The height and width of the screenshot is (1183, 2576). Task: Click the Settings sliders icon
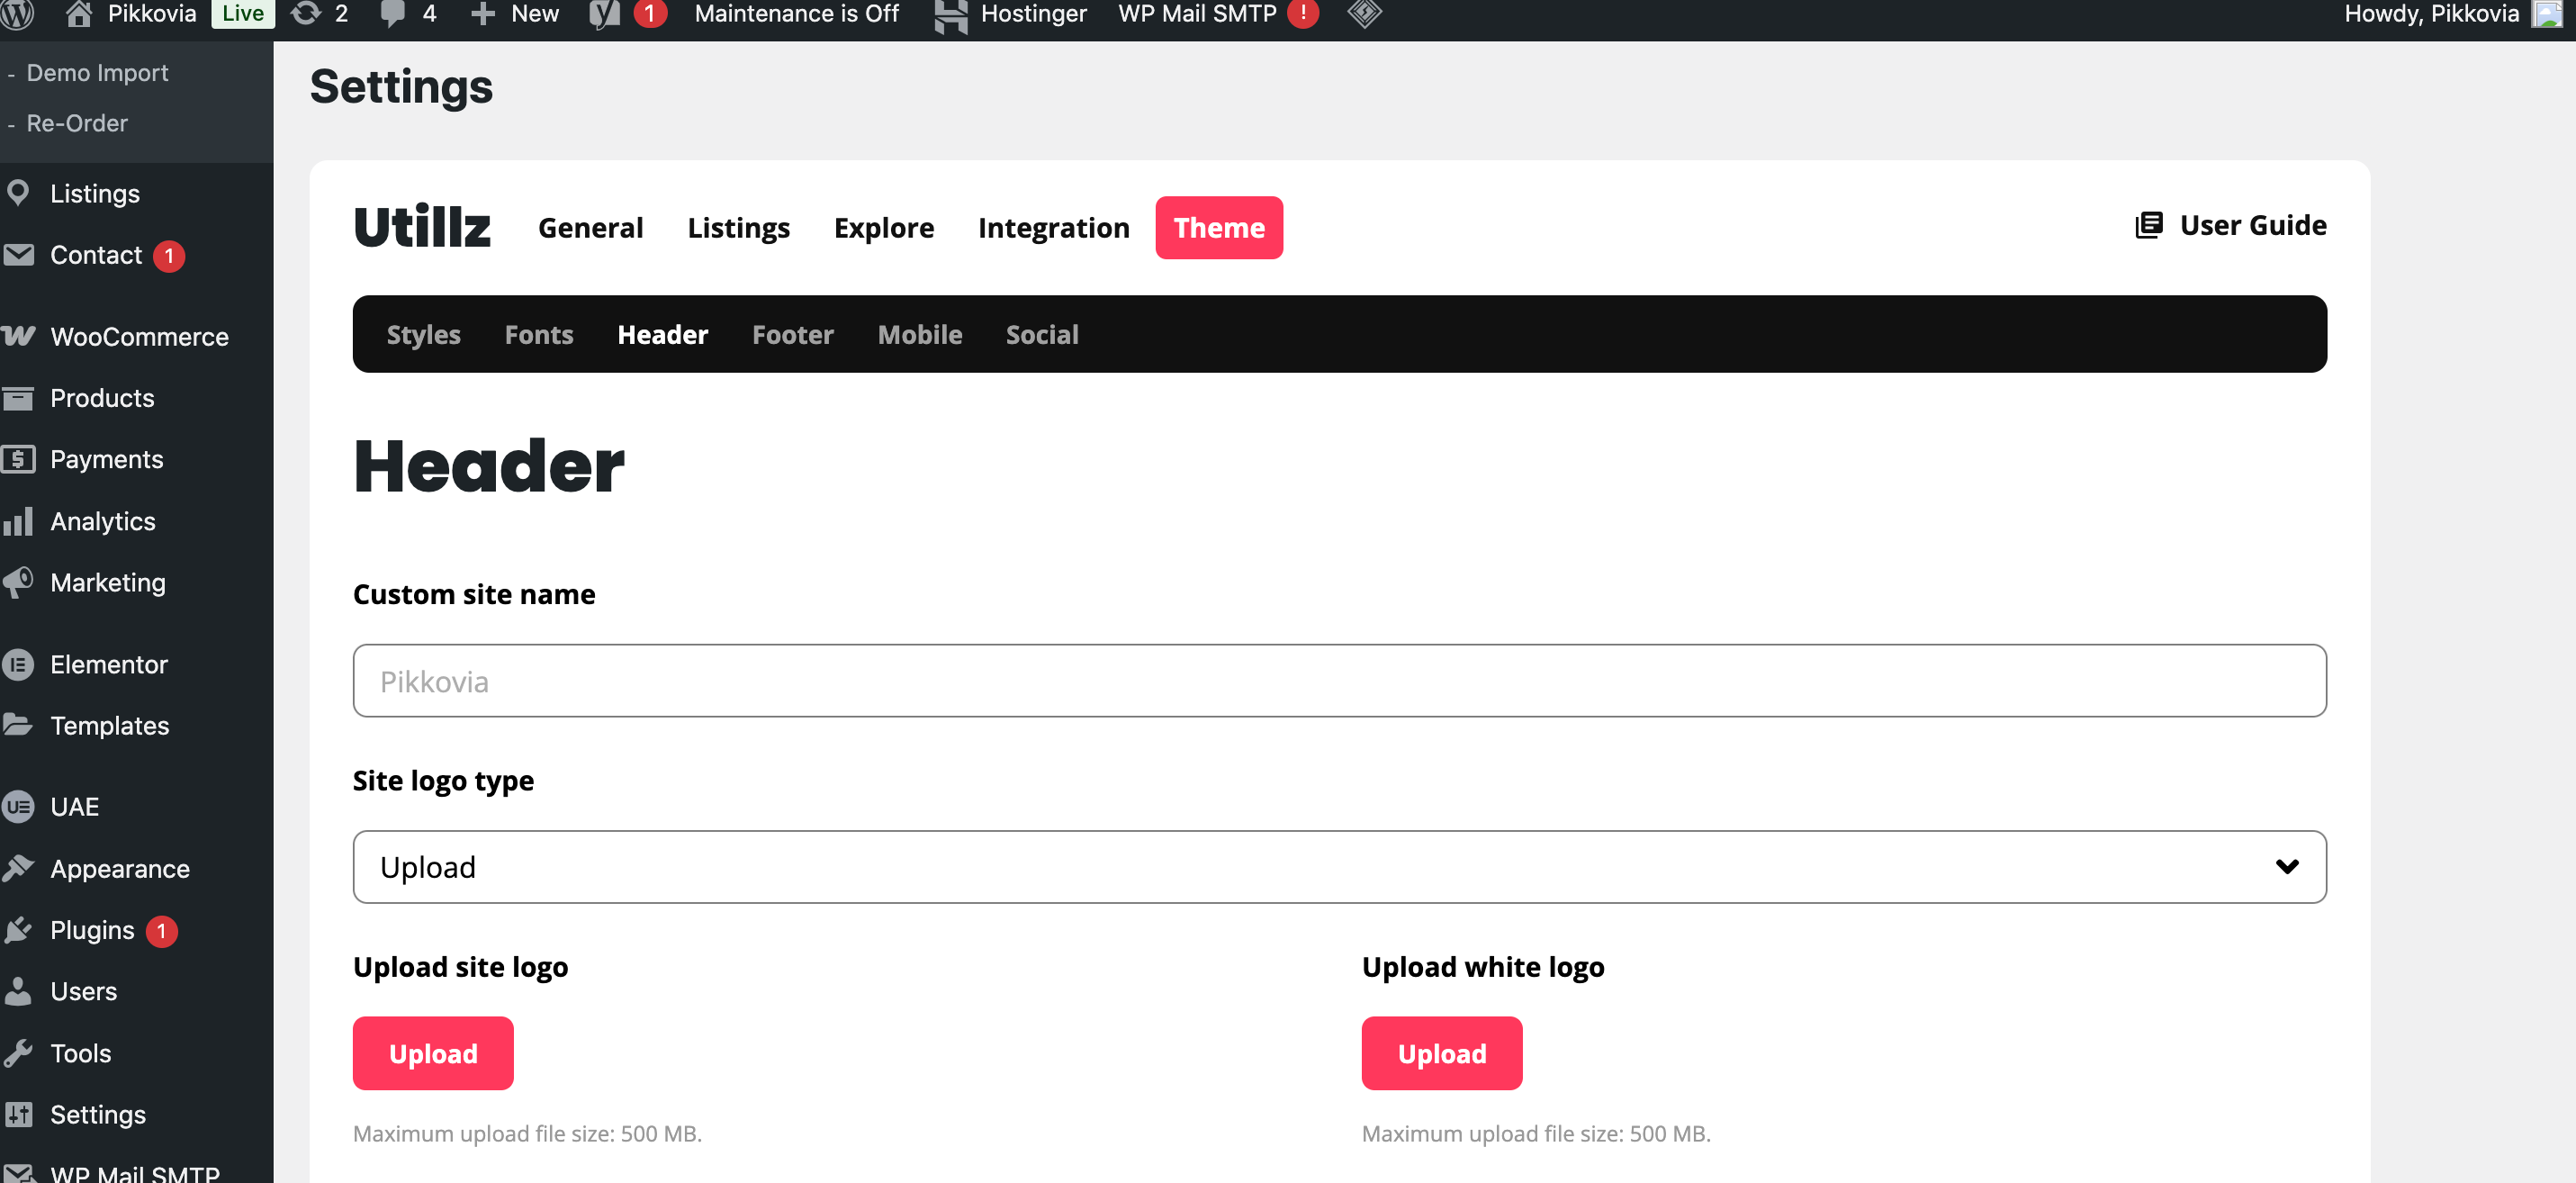pos(18,1114)
